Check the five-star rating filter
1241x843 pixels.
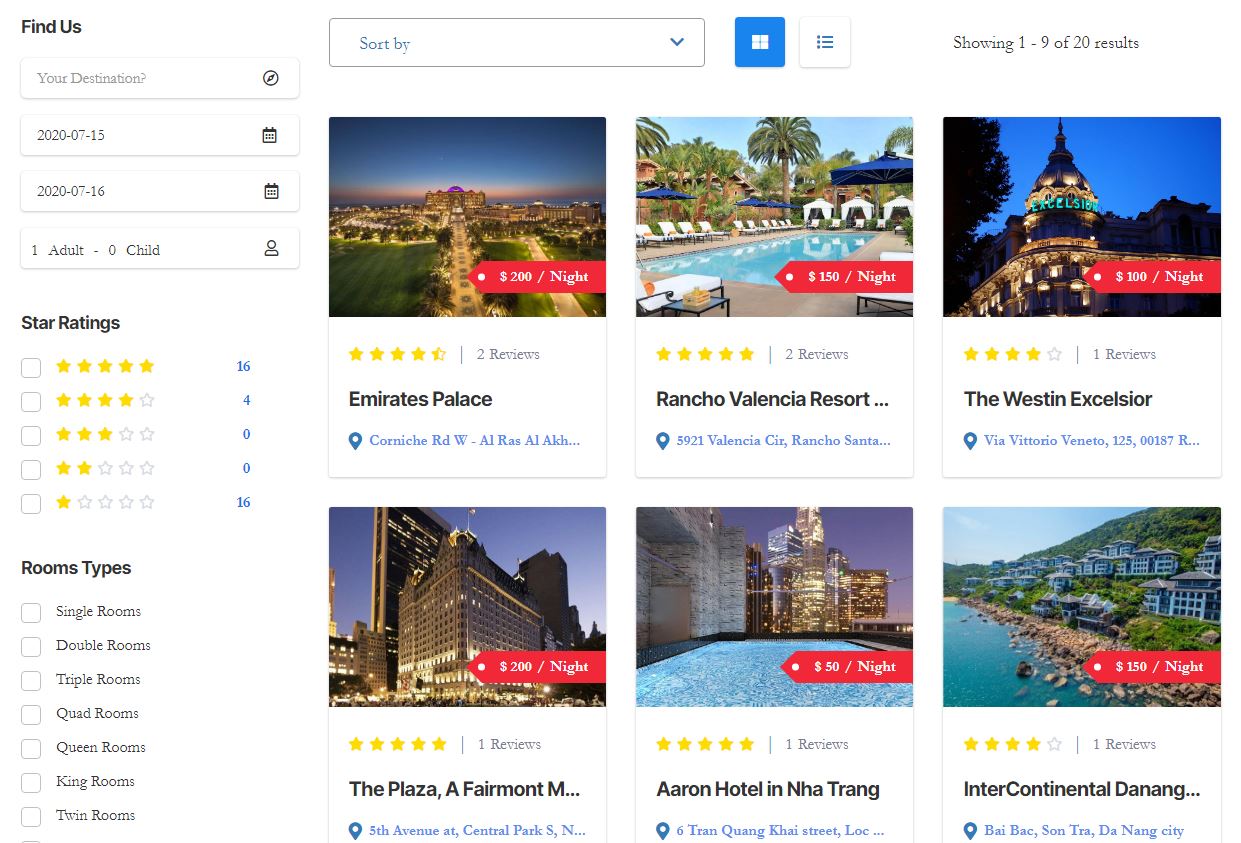coord(31,367)
